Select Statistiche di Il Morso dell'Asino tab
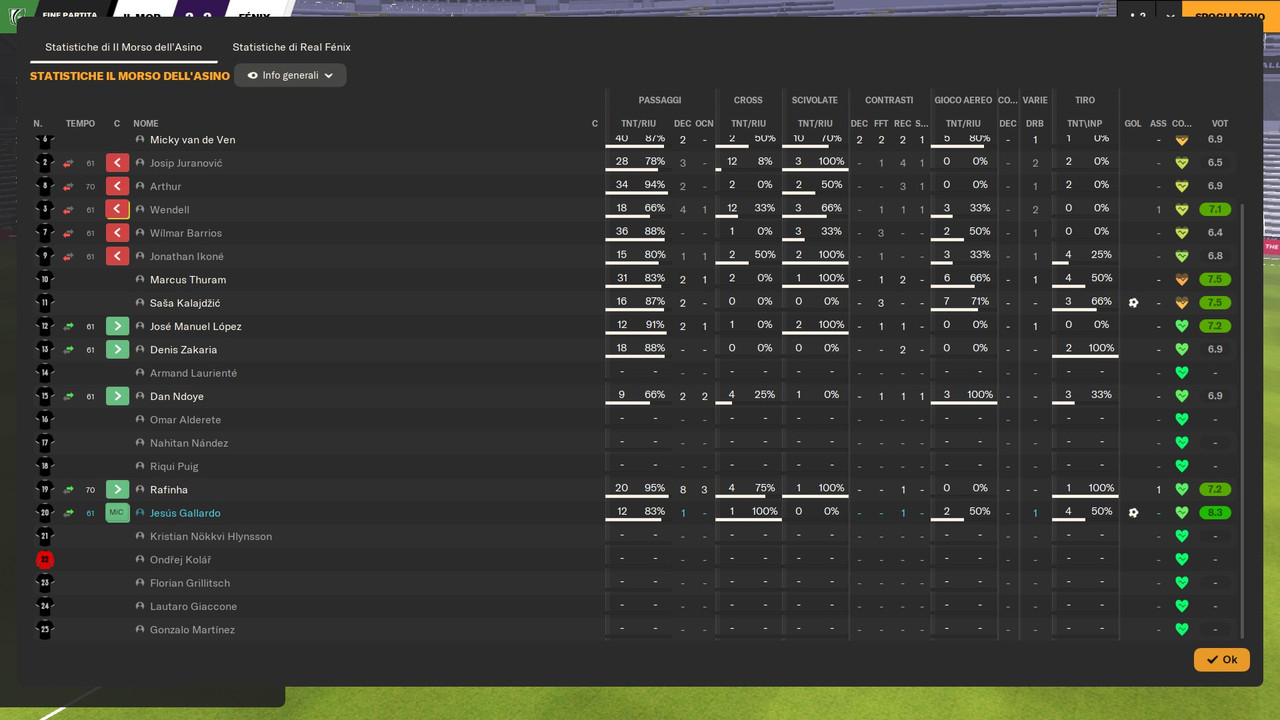The height and width of the screenshot is (720, 1280). [123, 47]
